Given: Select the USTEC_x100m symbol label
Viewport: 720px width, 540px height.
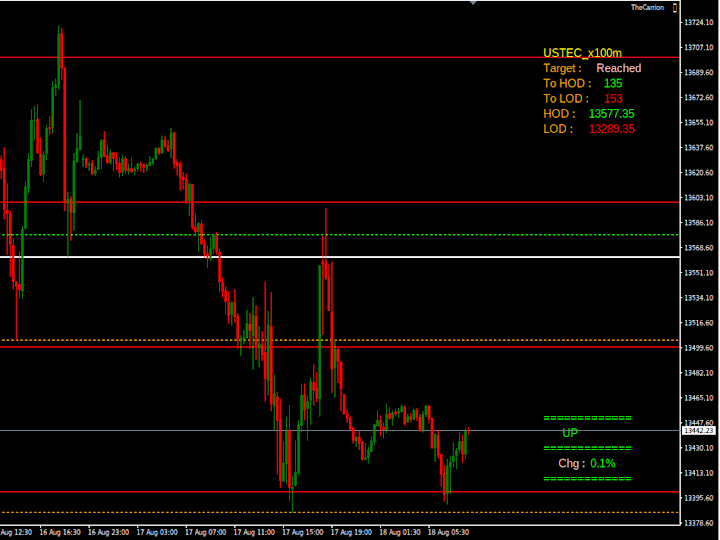Looking at the screenshot, I should click(x=582, y=53).
